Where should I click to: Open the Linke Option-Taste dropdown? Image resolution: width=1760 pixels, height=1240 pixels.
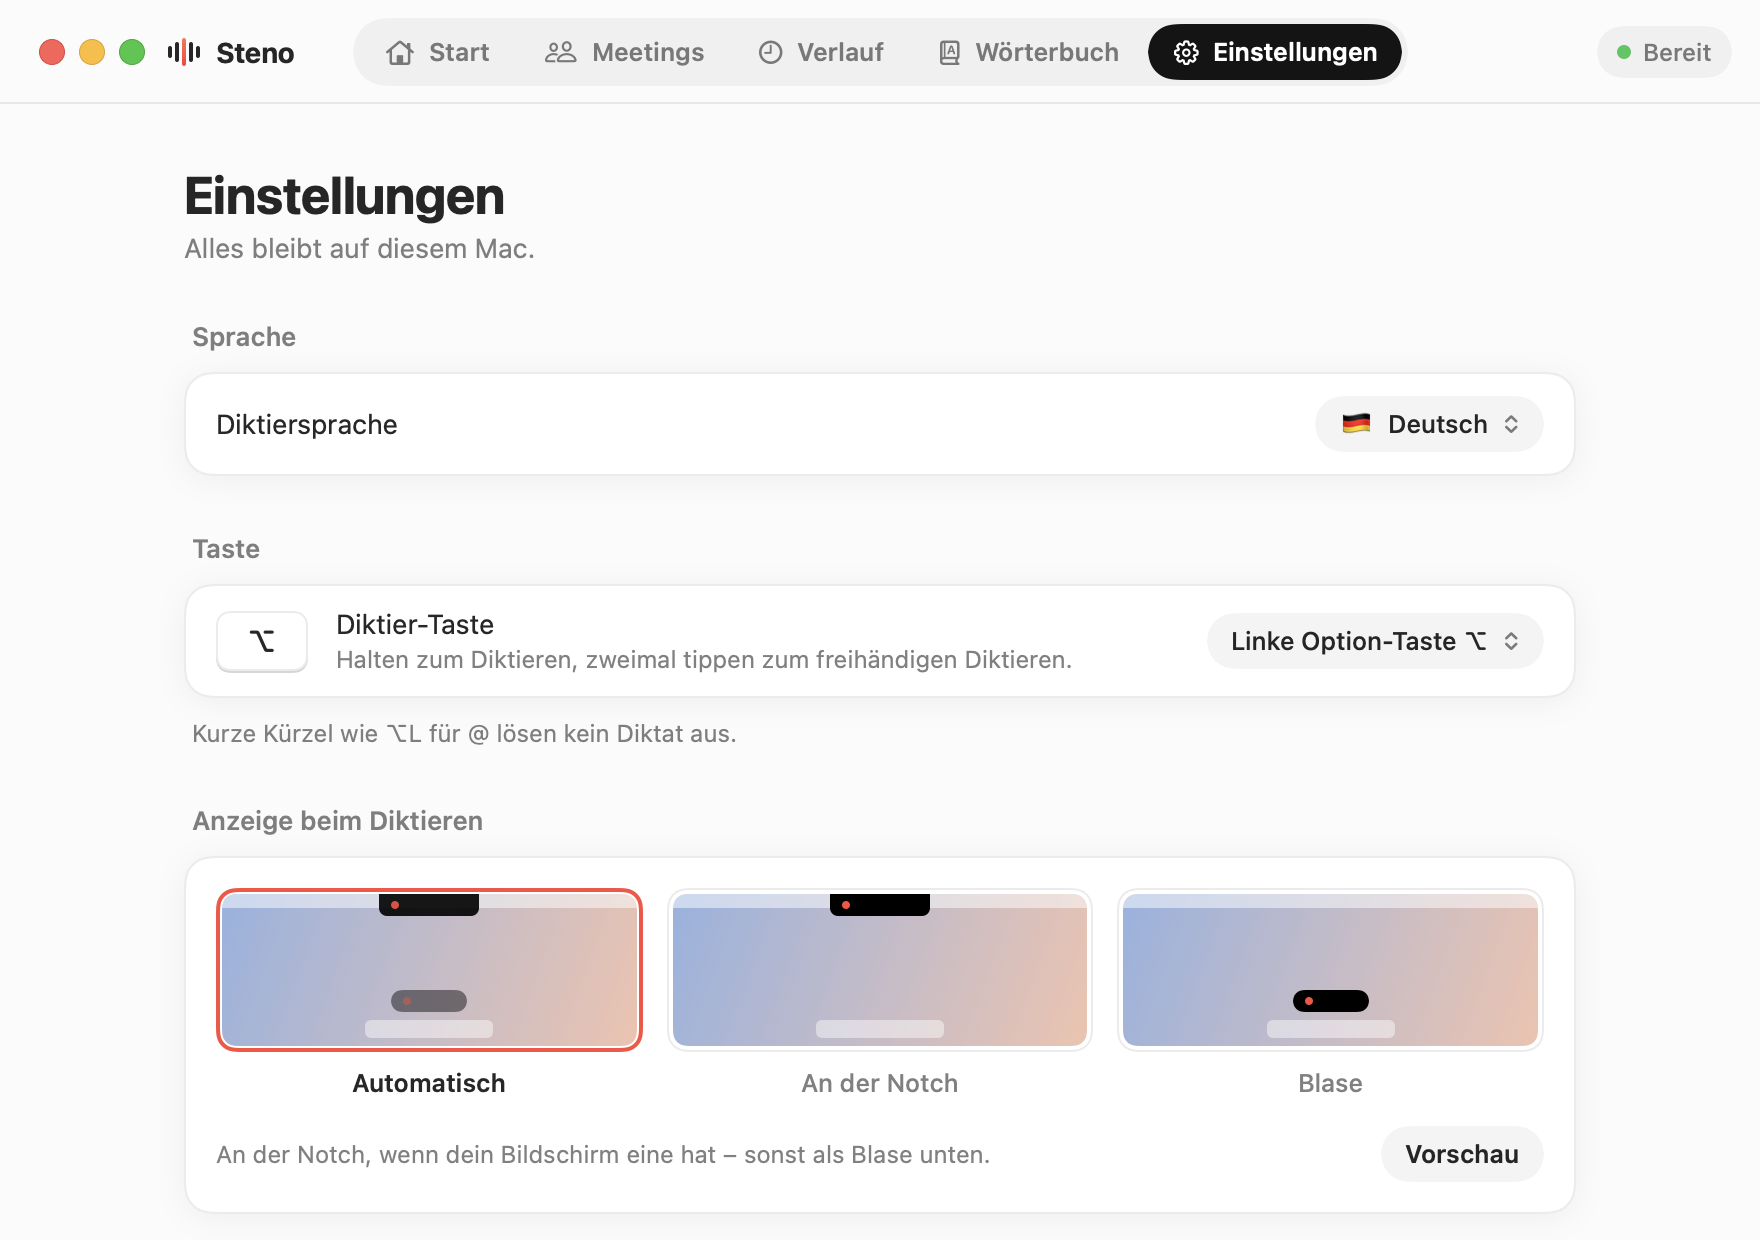pos(1375,641)
